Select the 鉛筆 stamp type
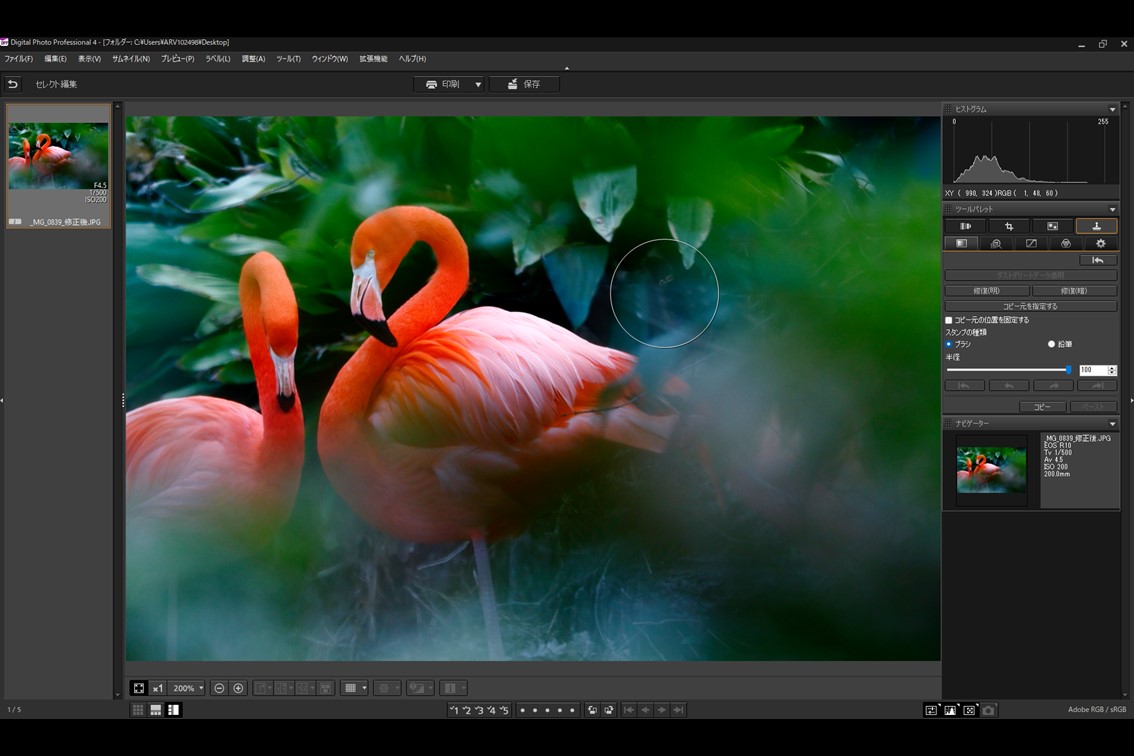1134x756 pixels. point(1051,344)
